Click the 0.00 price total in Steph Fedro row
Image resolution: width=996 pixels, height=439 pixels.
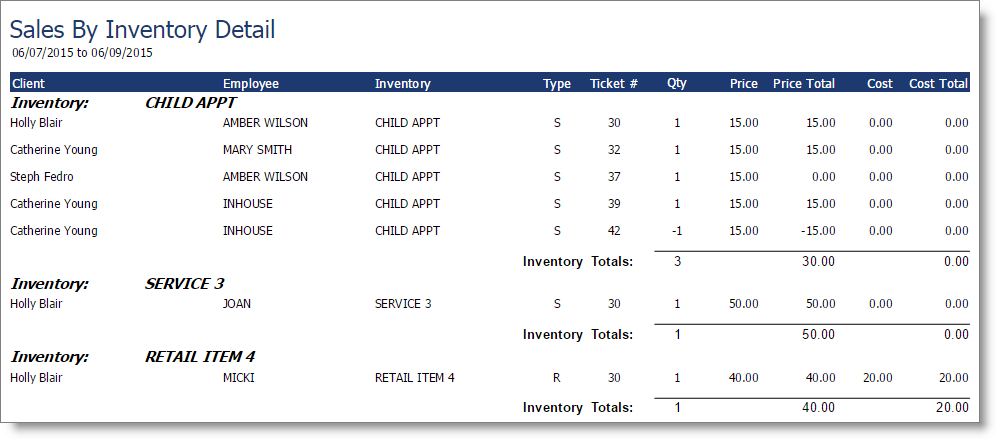coord(823,177)
